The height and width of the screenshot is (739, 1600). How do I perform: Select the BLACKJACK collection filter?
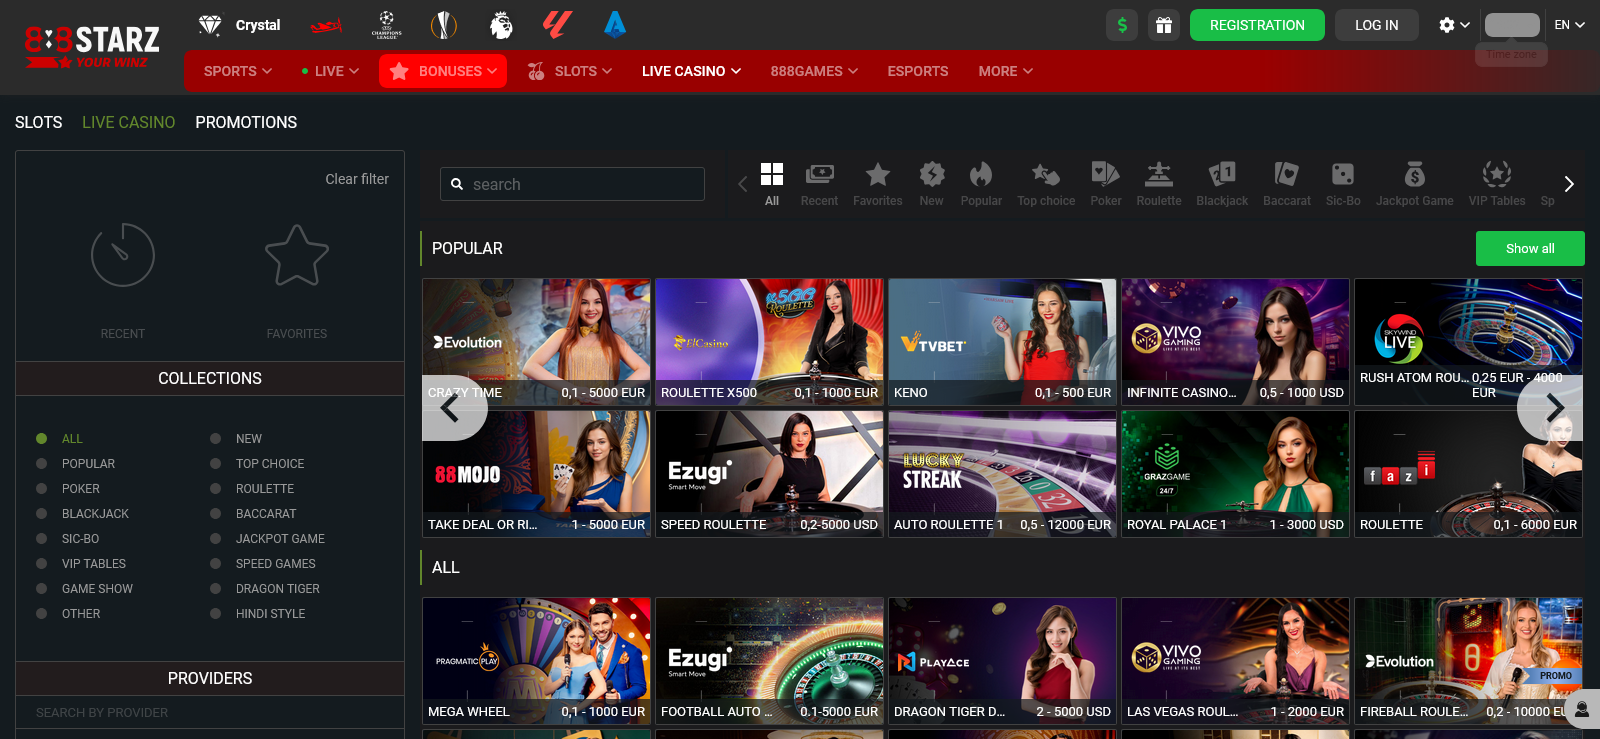[83, 513]
